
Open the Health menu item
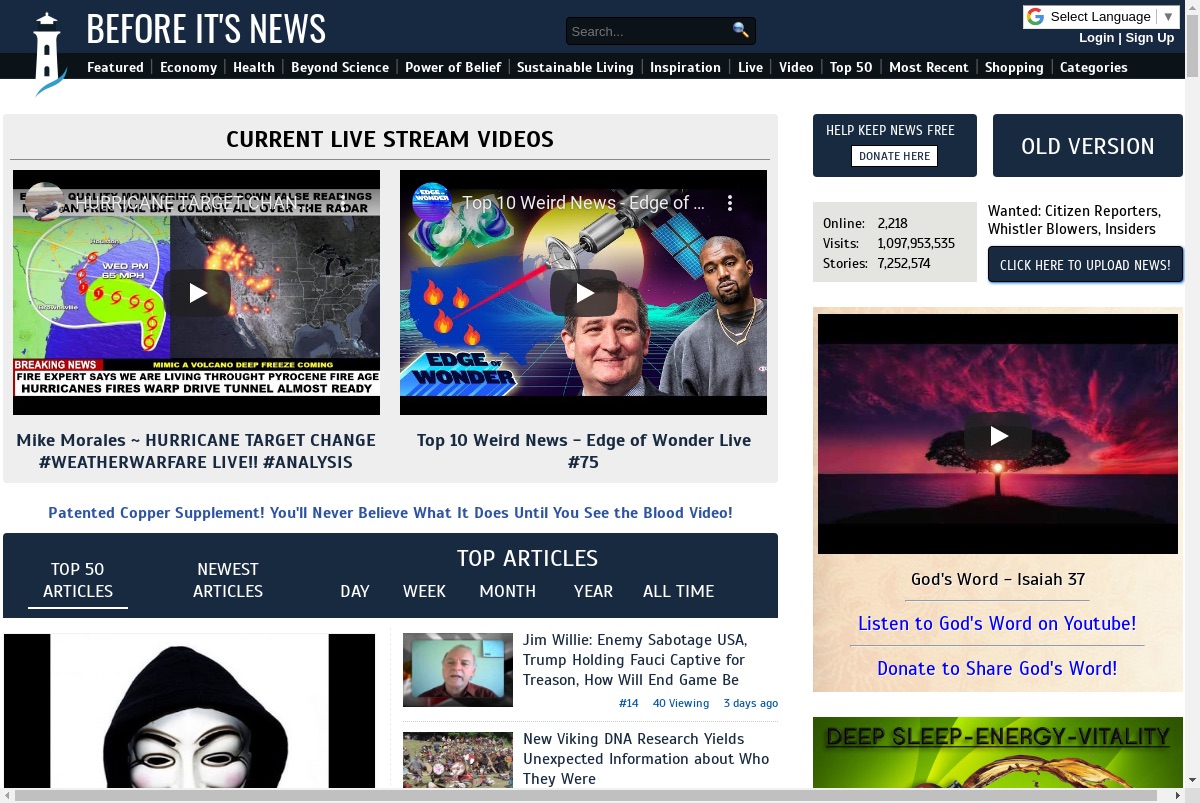pos(254,67)
